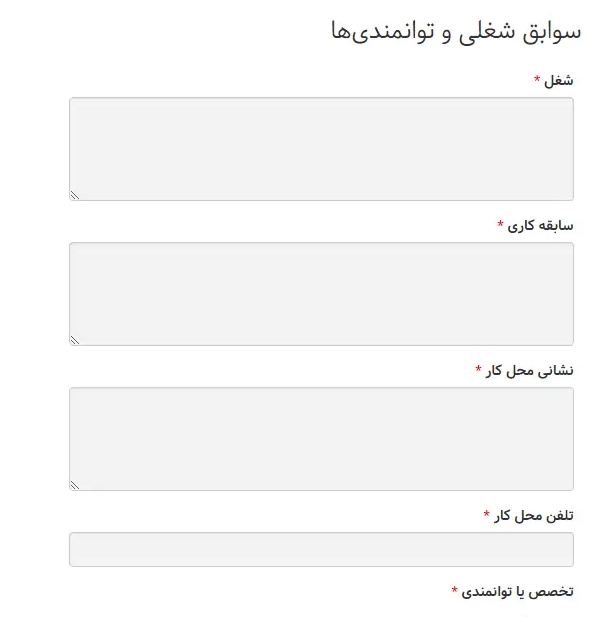Click the تخصص یا توانمندی label text
603x617 pixels.
pyautogui.click(x=518, y=591)
